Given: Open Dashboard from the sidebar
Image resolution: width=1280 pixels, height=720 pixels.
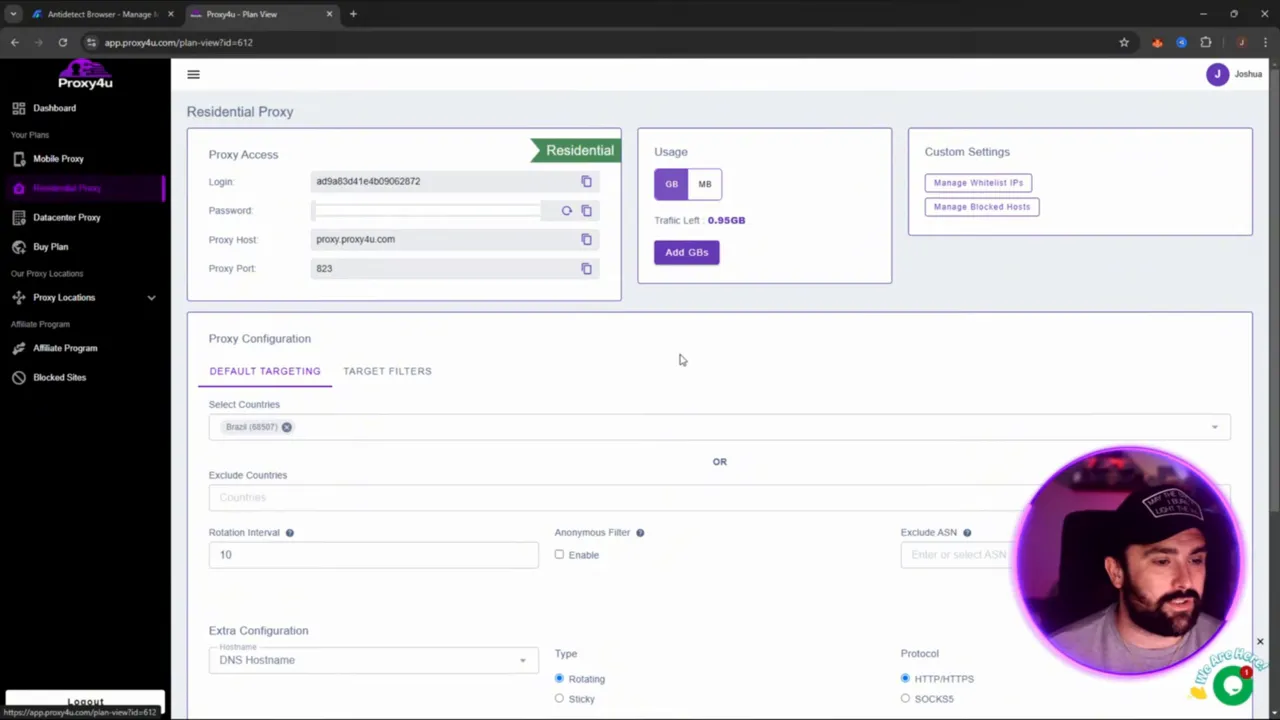Looking at the screenshot, I should (x=54, y=108).
